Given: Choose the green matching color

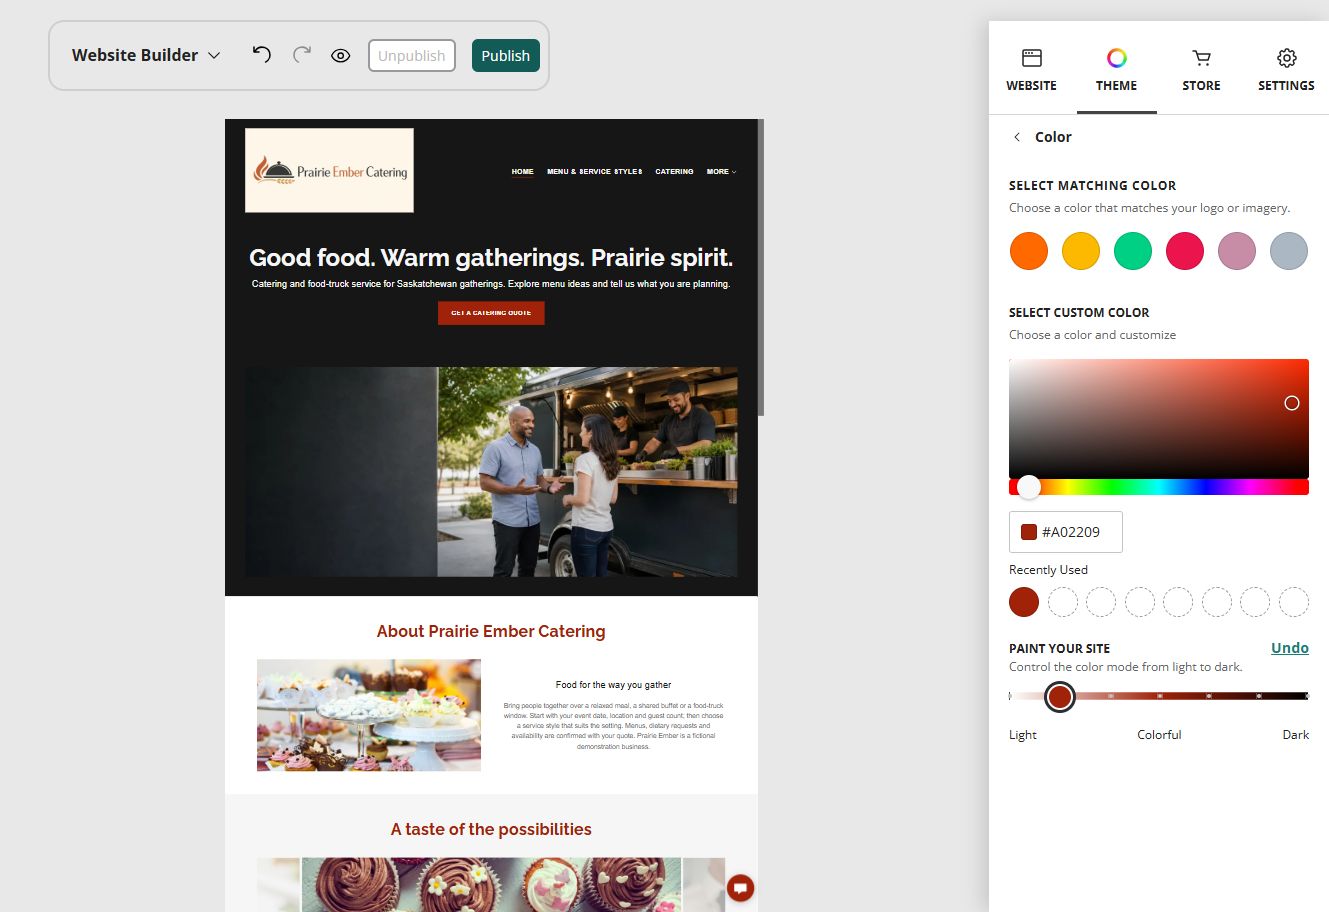Looking at the screenshot, I should tap(1133, 251).
